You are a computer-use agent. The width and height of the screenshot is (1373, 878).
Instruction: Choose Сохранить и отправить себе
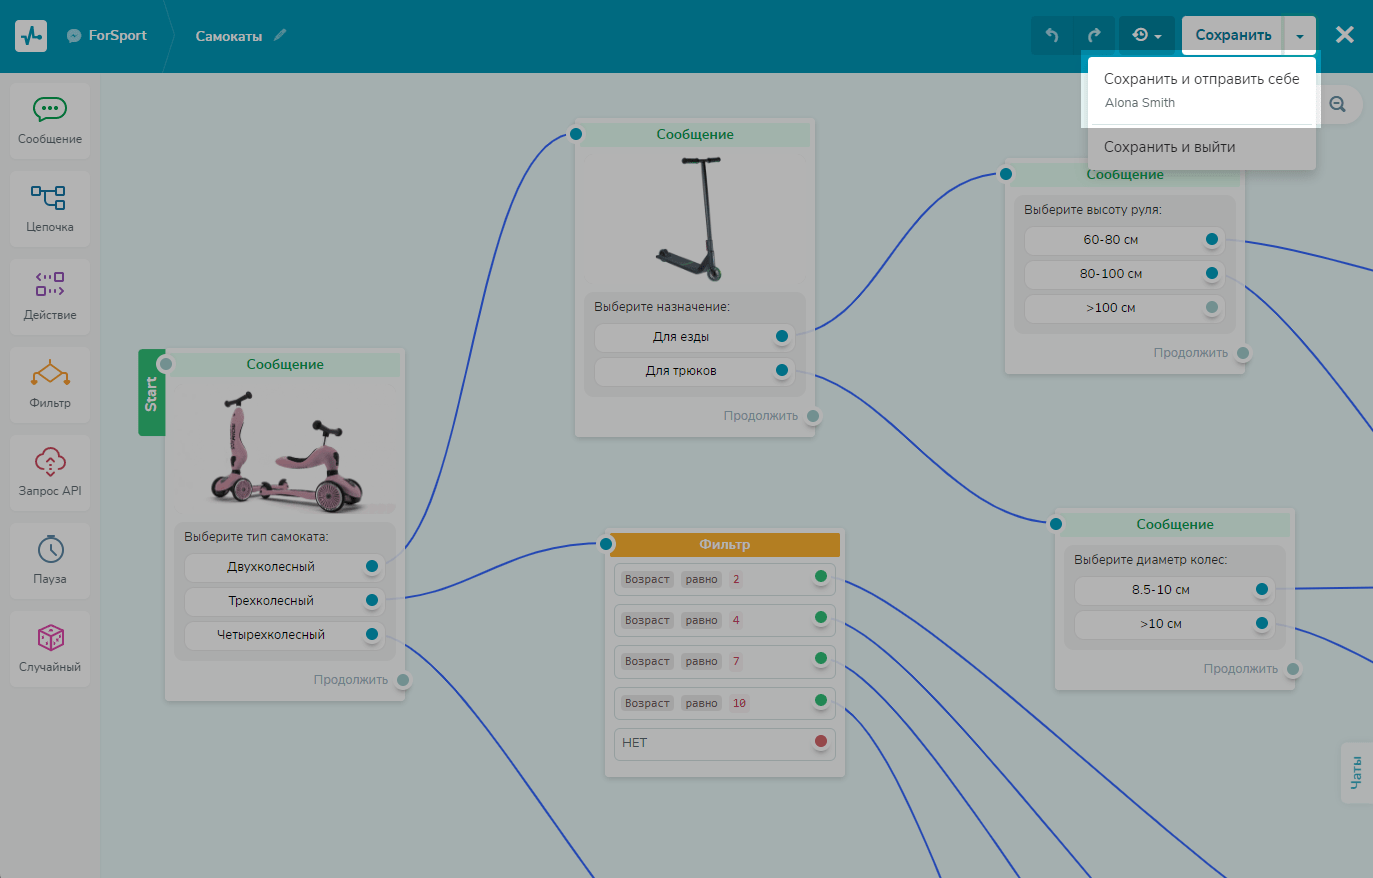pos(1201,79)
